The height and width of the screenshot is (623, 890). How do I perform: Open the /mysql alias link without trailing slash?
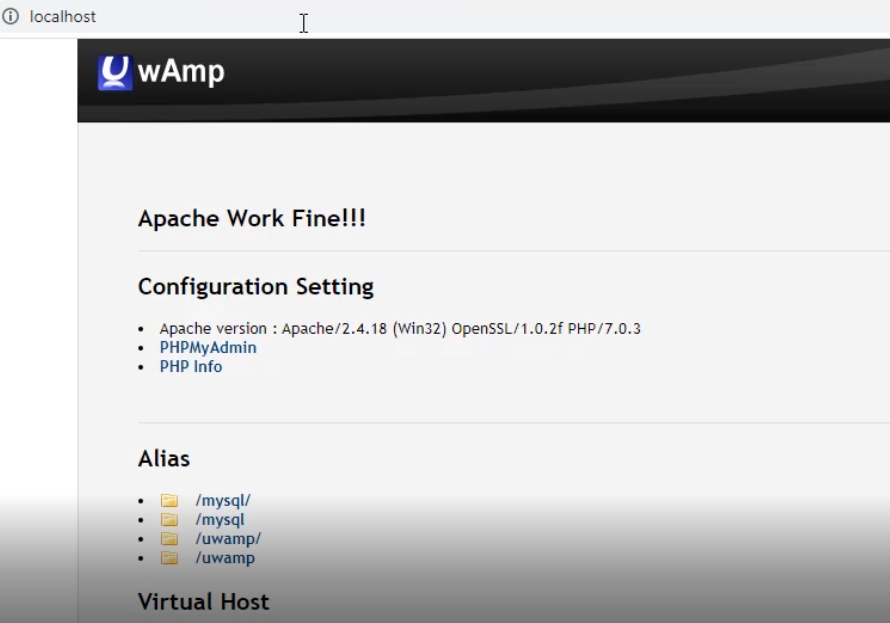tap(220, 520)
